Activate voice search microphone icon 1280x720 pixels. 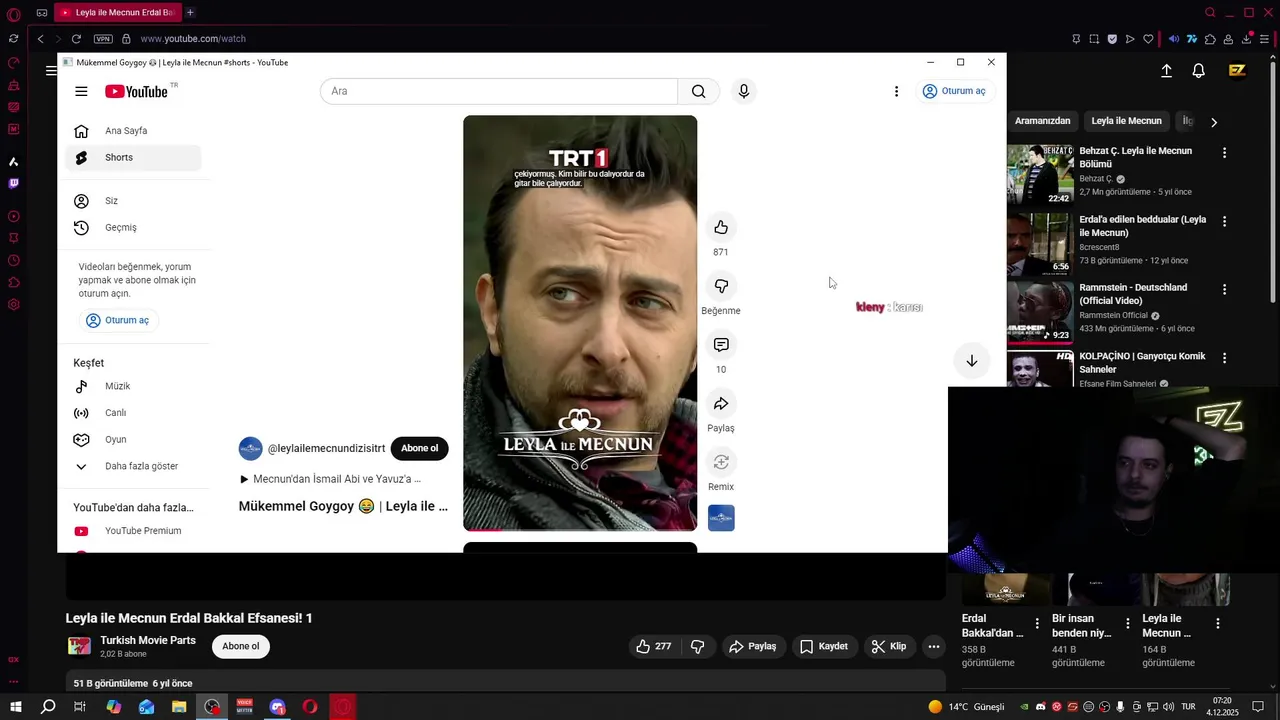[743, 91]
